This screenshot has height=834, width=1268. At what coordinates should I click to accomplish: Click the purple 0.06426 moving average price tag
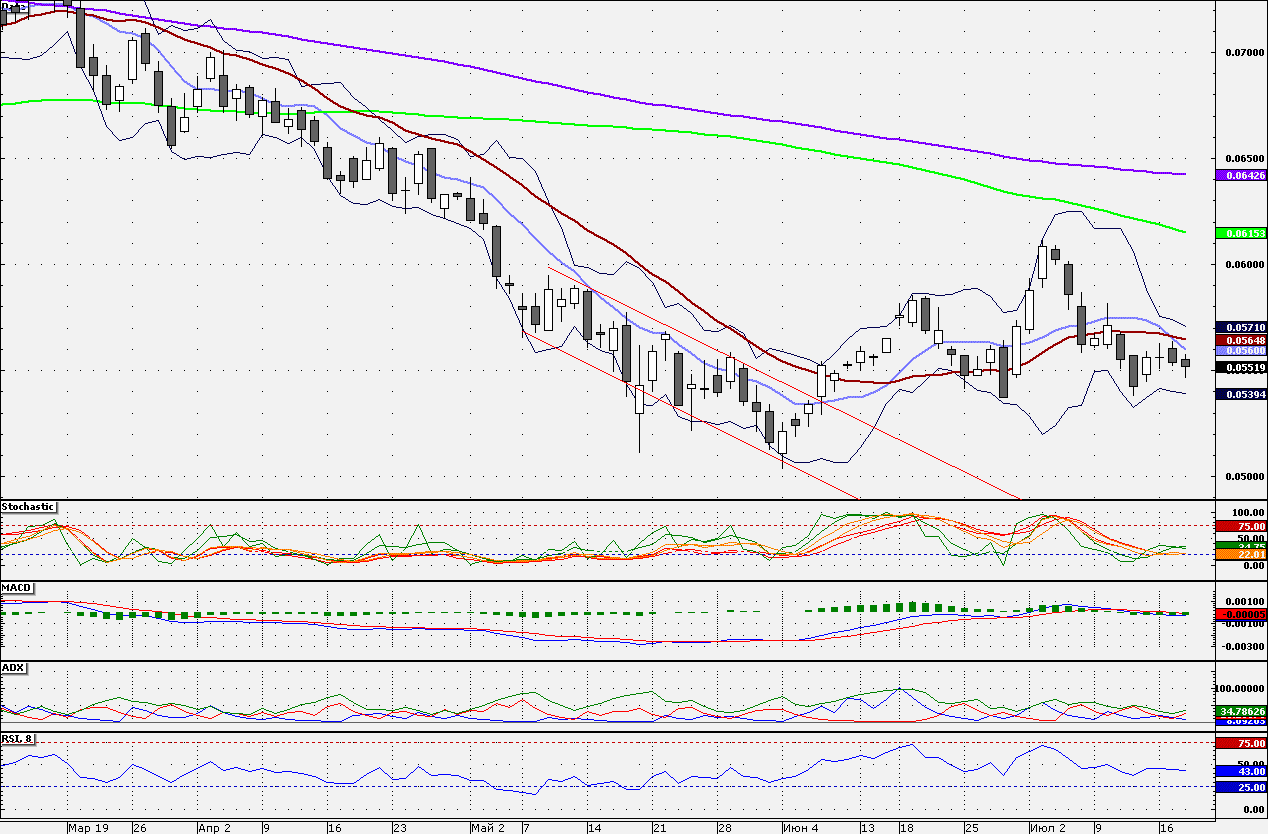pos(1240,175)
